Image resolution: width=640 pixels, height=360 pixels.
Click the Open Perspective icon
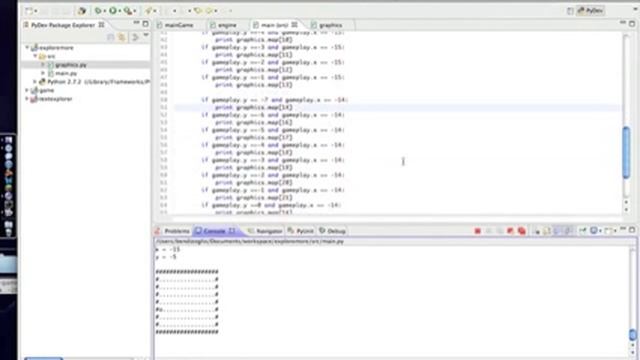point(570,11)
